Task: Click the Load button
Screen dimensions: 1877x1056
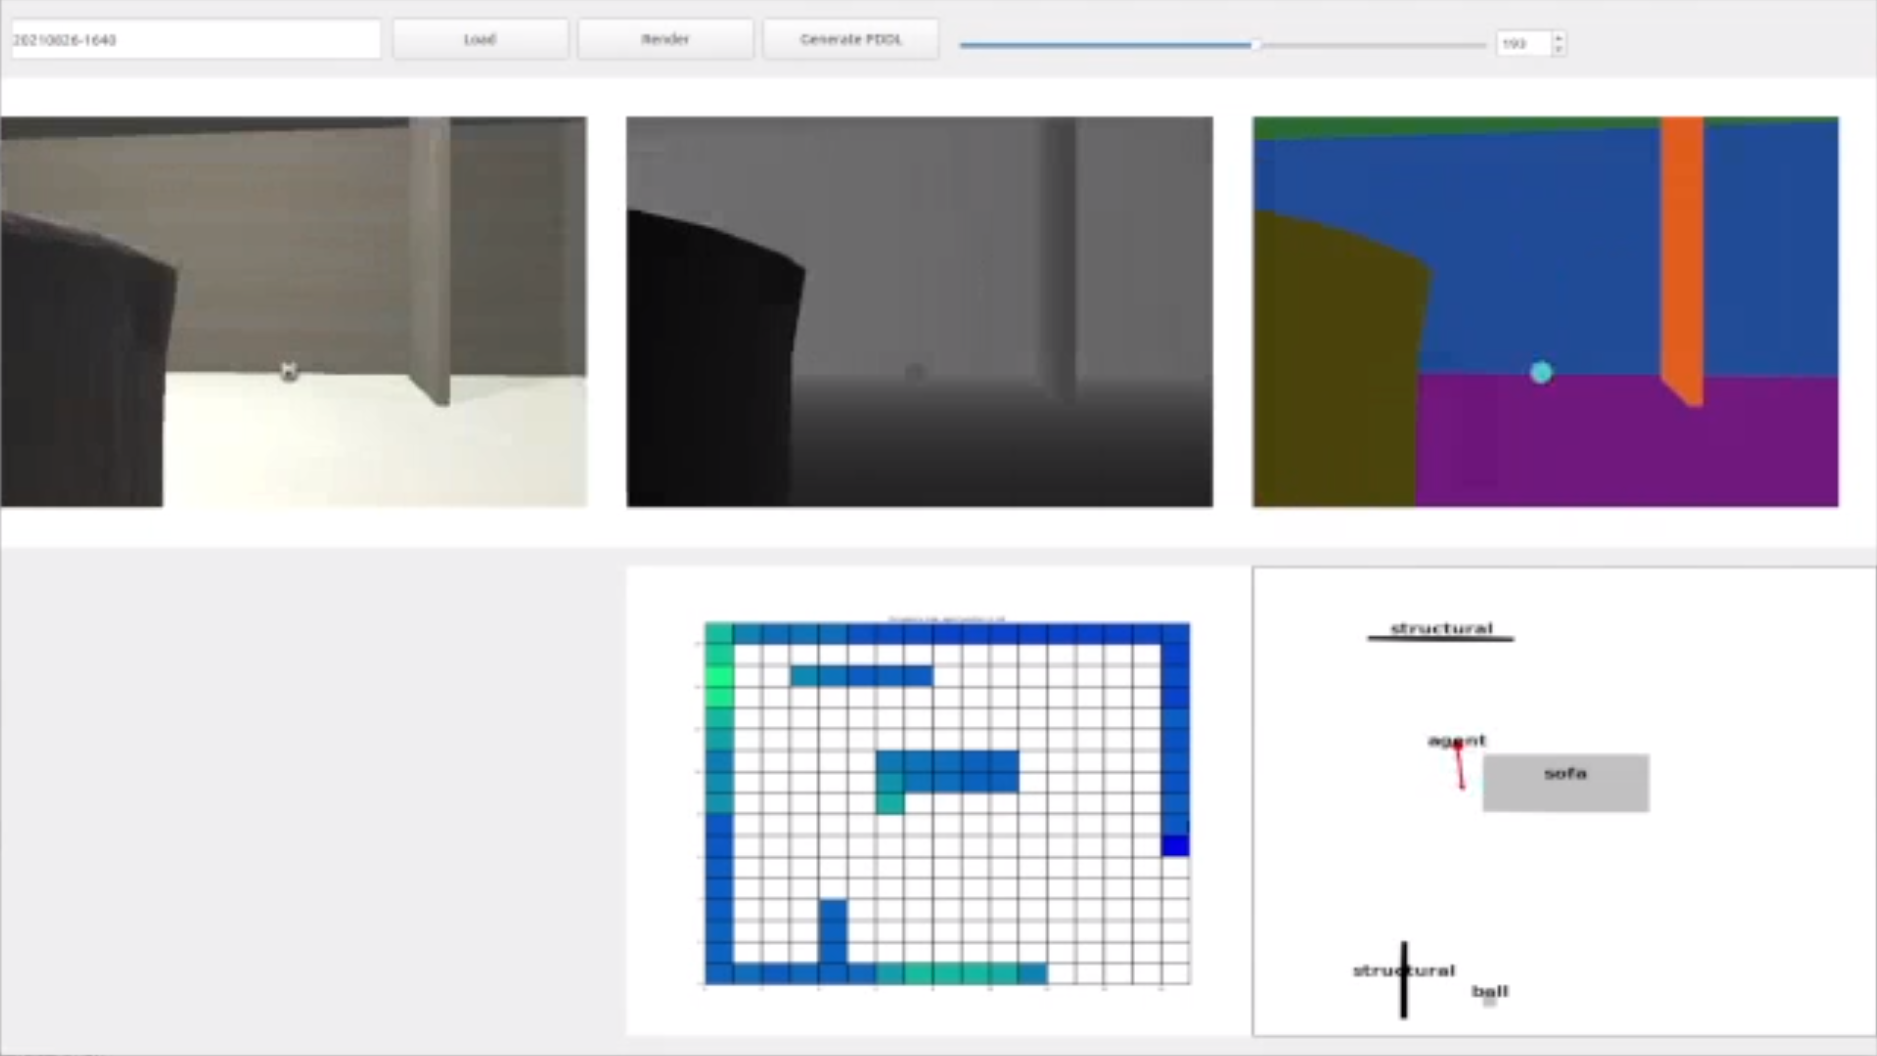Action: (480, 39)
